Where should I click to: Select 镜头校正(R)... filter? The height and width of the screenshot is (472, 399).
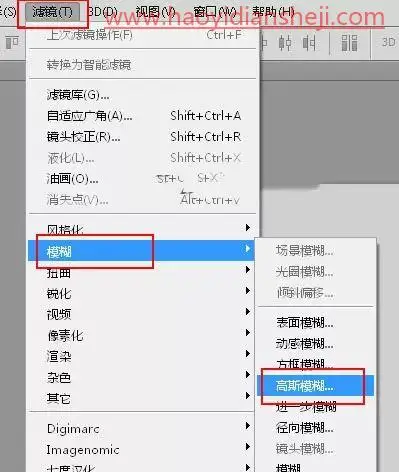pos(143,137)
